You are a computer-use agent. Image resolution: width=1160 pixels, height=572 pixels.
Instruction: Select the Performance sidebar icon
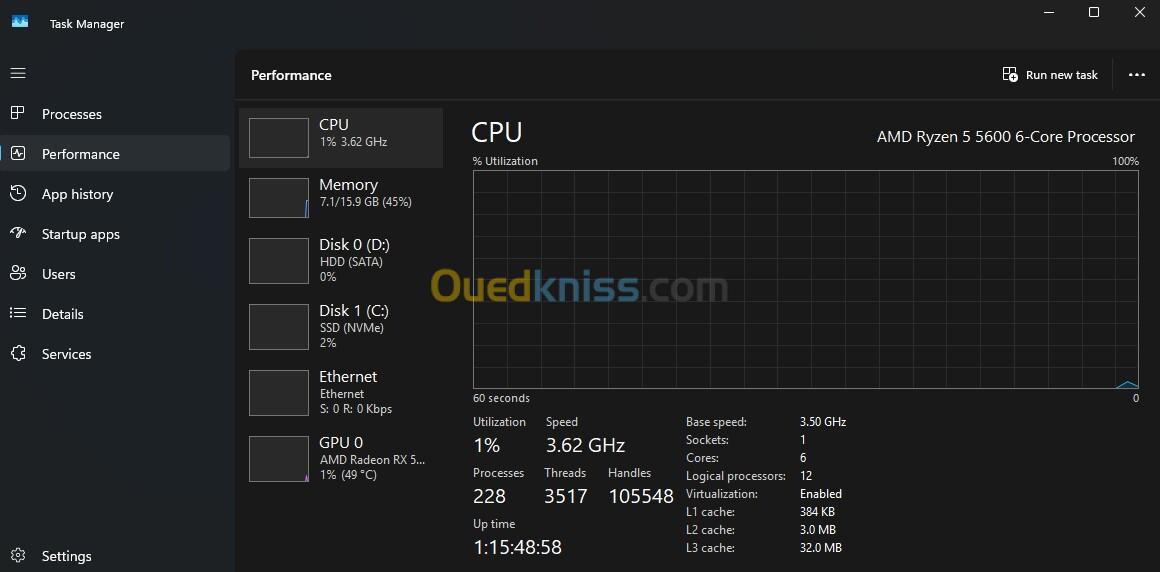18,154
